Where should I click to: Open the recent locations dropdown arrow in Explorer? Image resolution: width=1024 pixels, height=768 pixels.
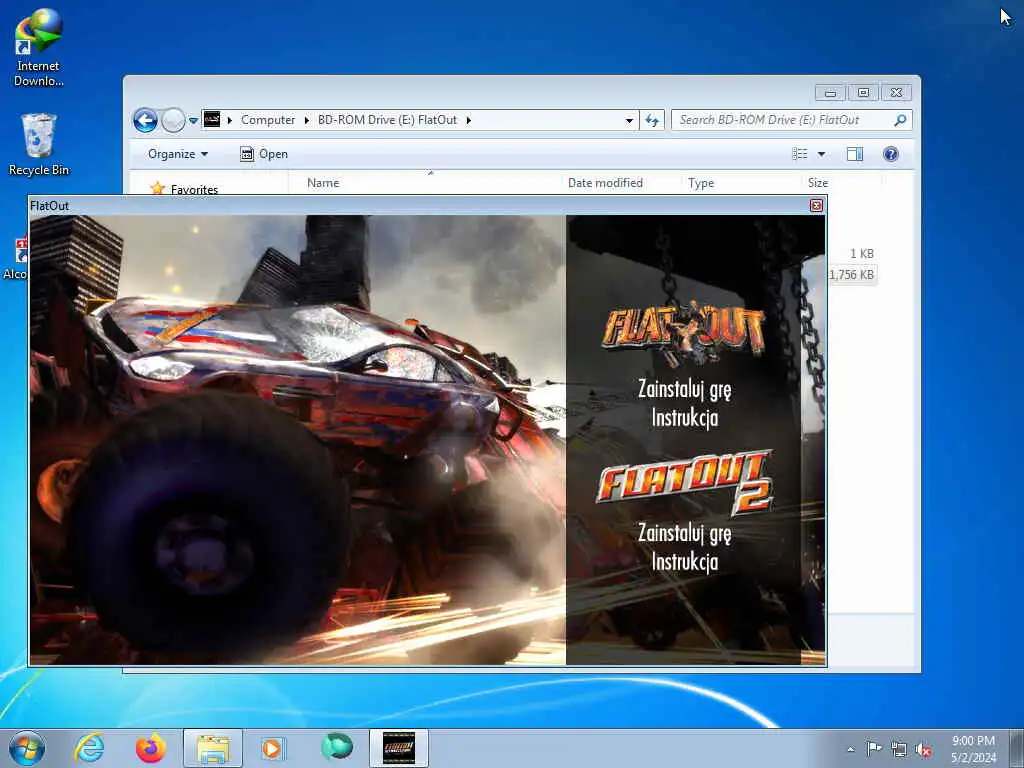click(x=193, y=121)
